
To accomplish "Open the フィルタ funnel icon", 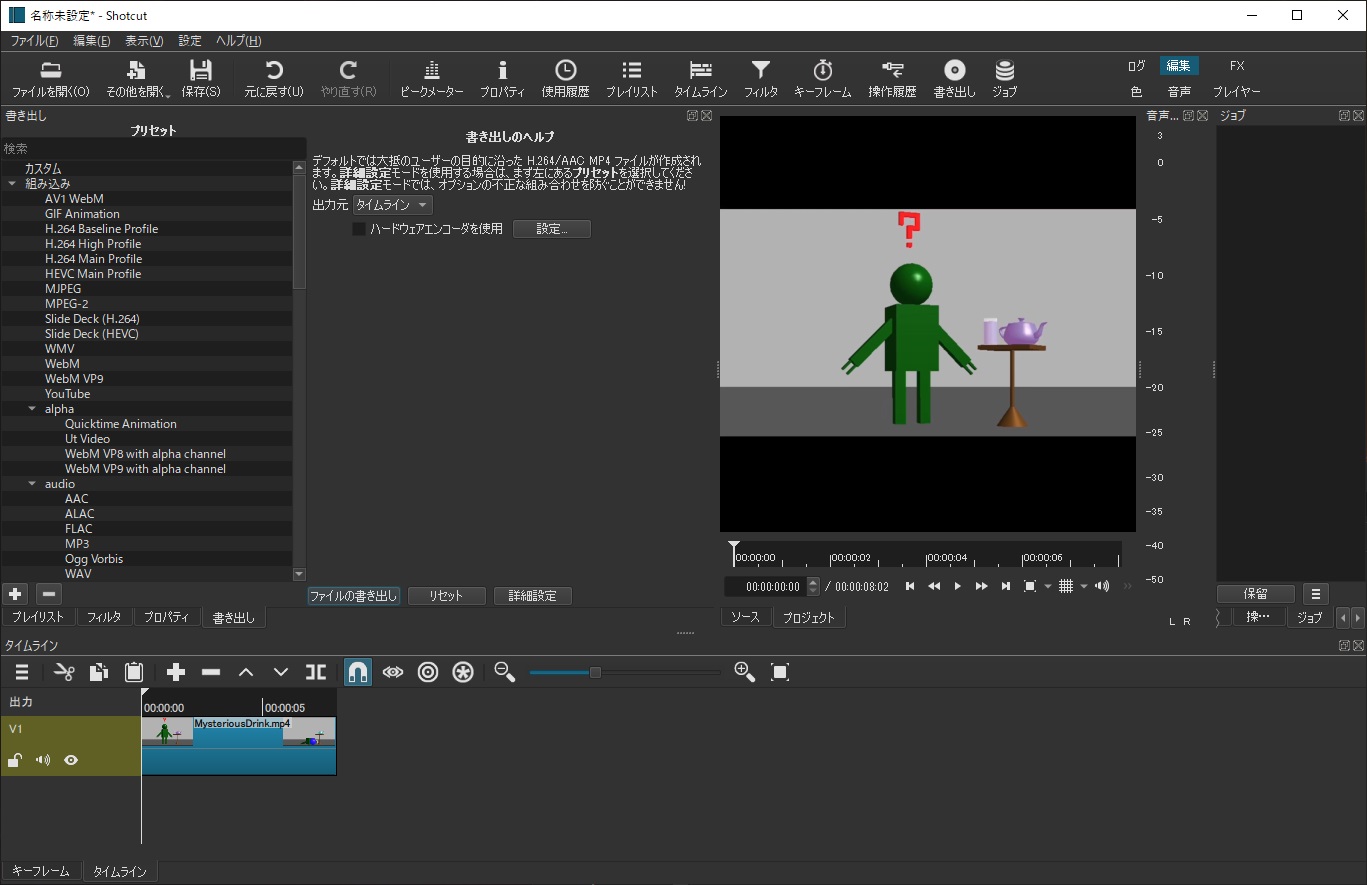I will coord(761,79).
